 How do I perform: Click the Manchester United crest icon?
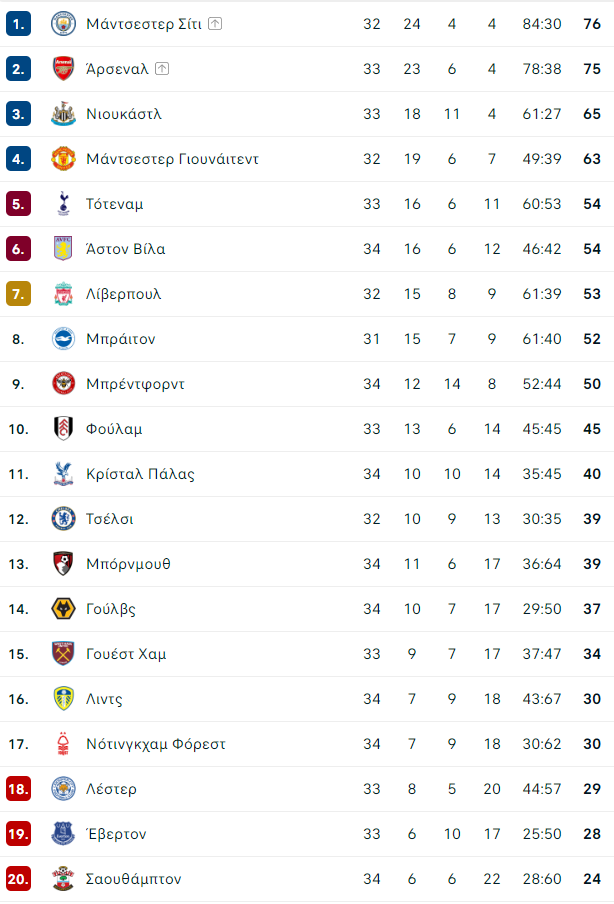63,159
